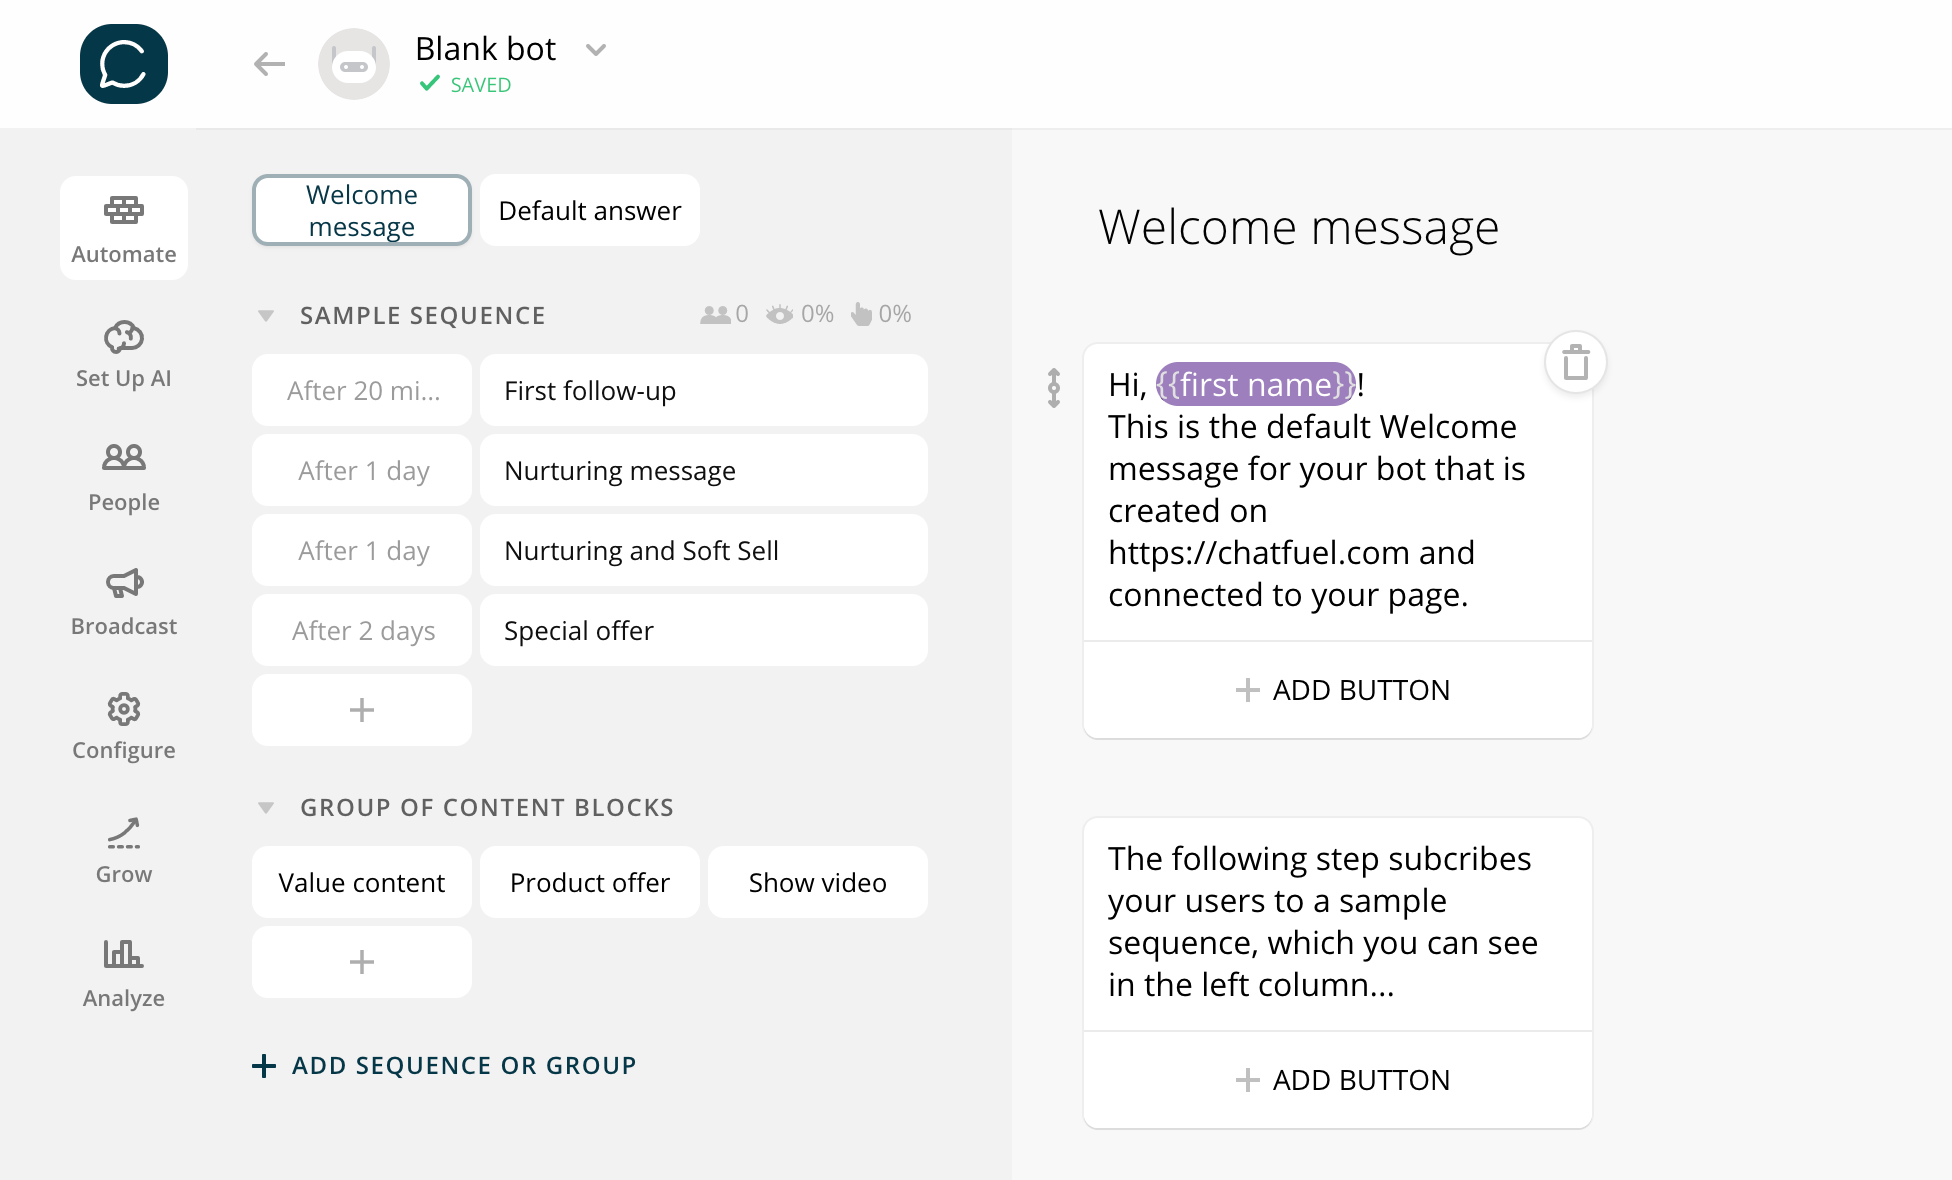Open the Automate section in sidebar

[124, 228]
